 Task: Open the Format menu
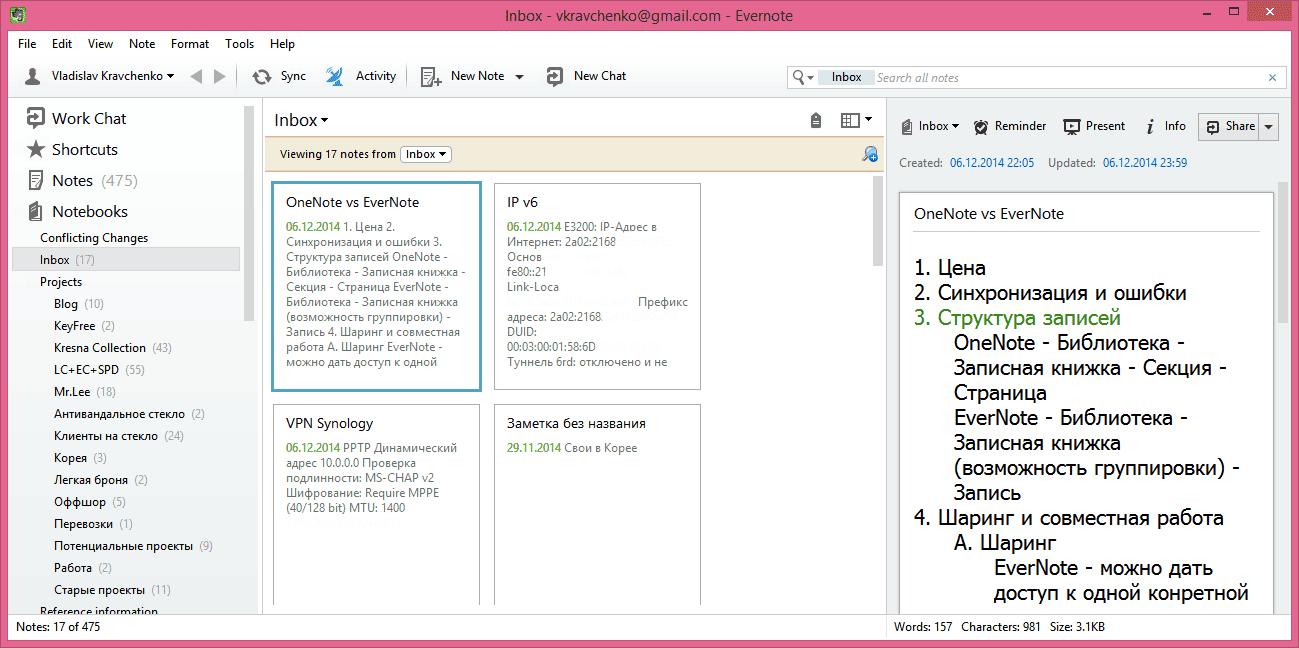click(190, 44)
